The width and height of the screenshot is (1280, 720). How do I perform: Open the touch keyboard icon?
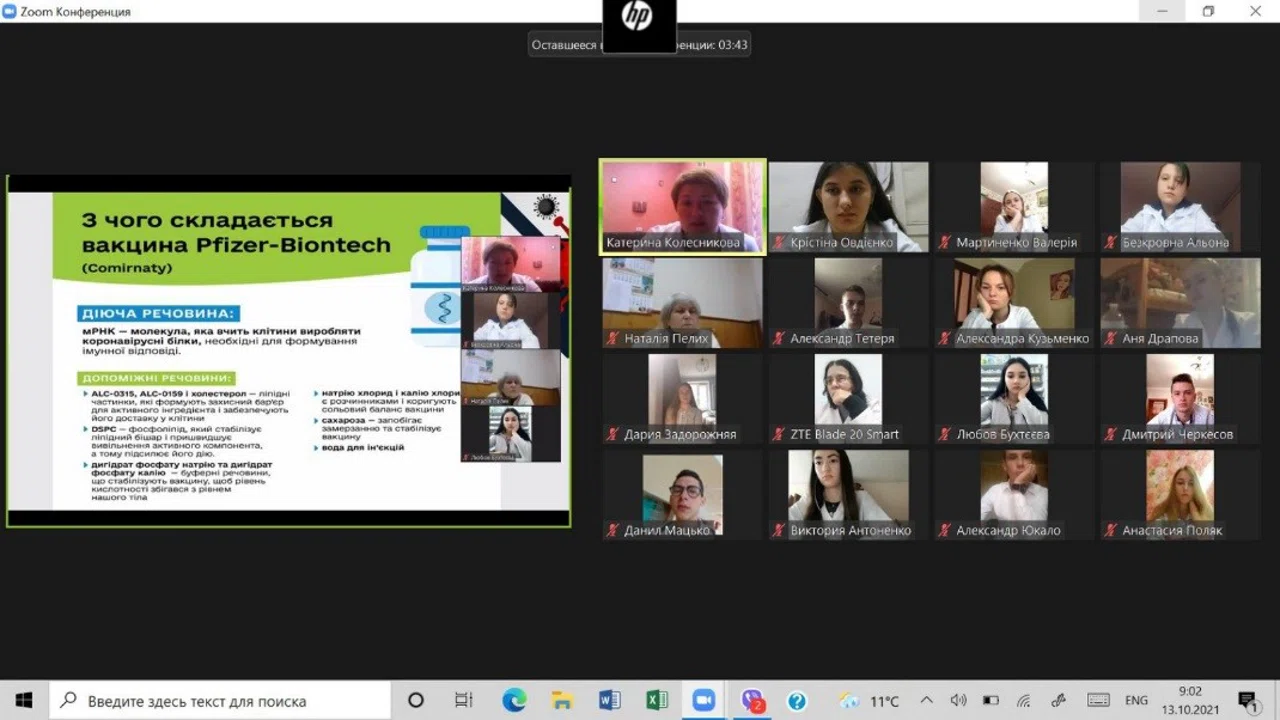pos(1098,701)
